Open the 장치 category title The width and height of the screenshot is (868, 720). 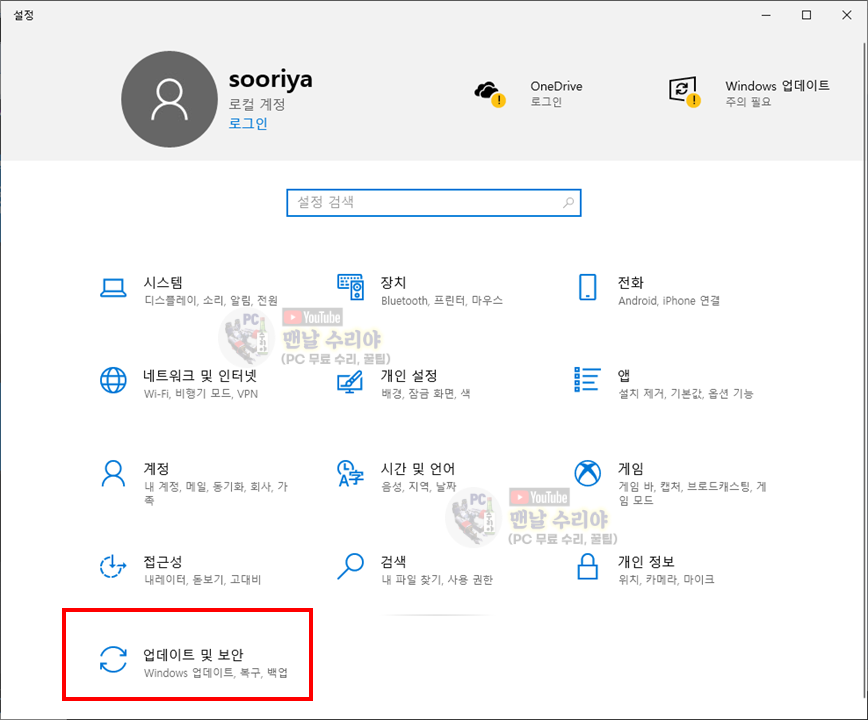[393, 283]
